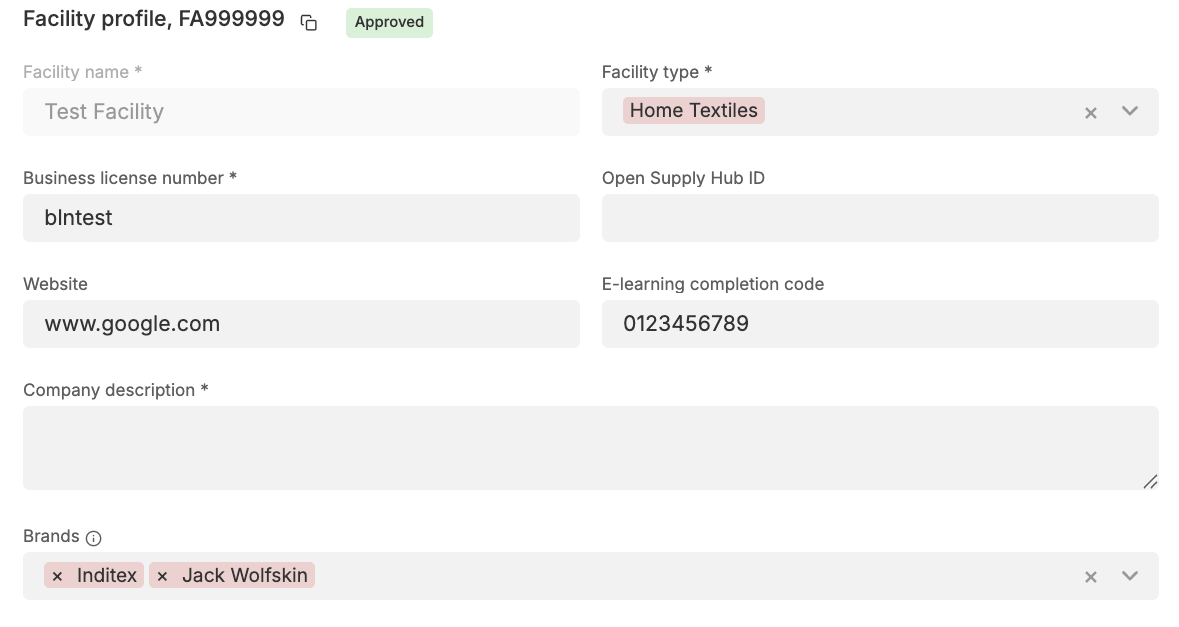Click the Approved status badge
The width and height of the screenshot is (1179, 627).
tap(389, 22)
